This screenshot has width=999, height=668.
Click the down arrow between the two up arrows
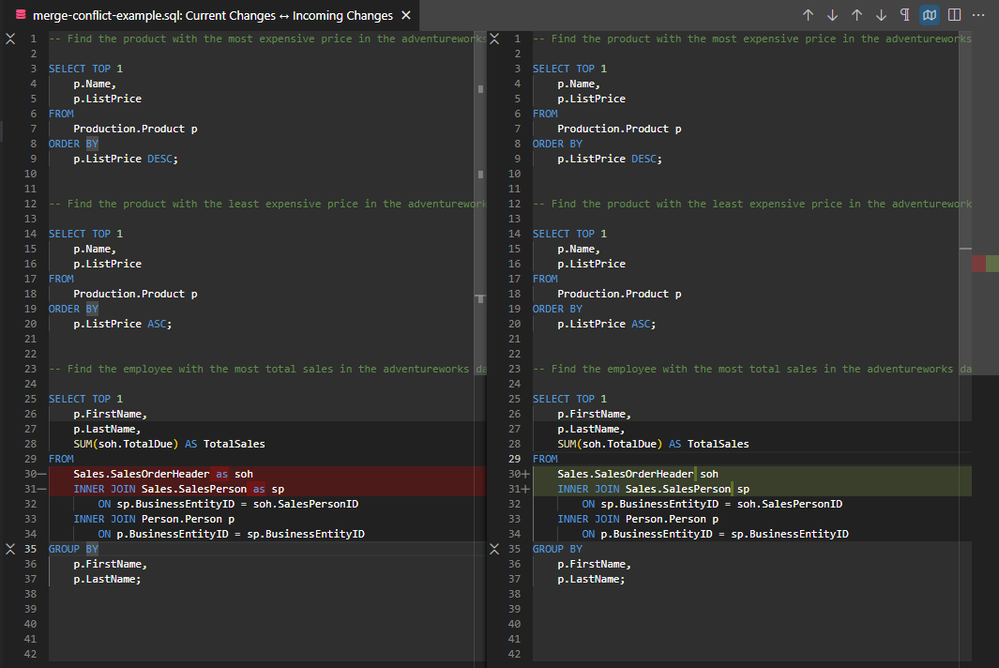832,15
